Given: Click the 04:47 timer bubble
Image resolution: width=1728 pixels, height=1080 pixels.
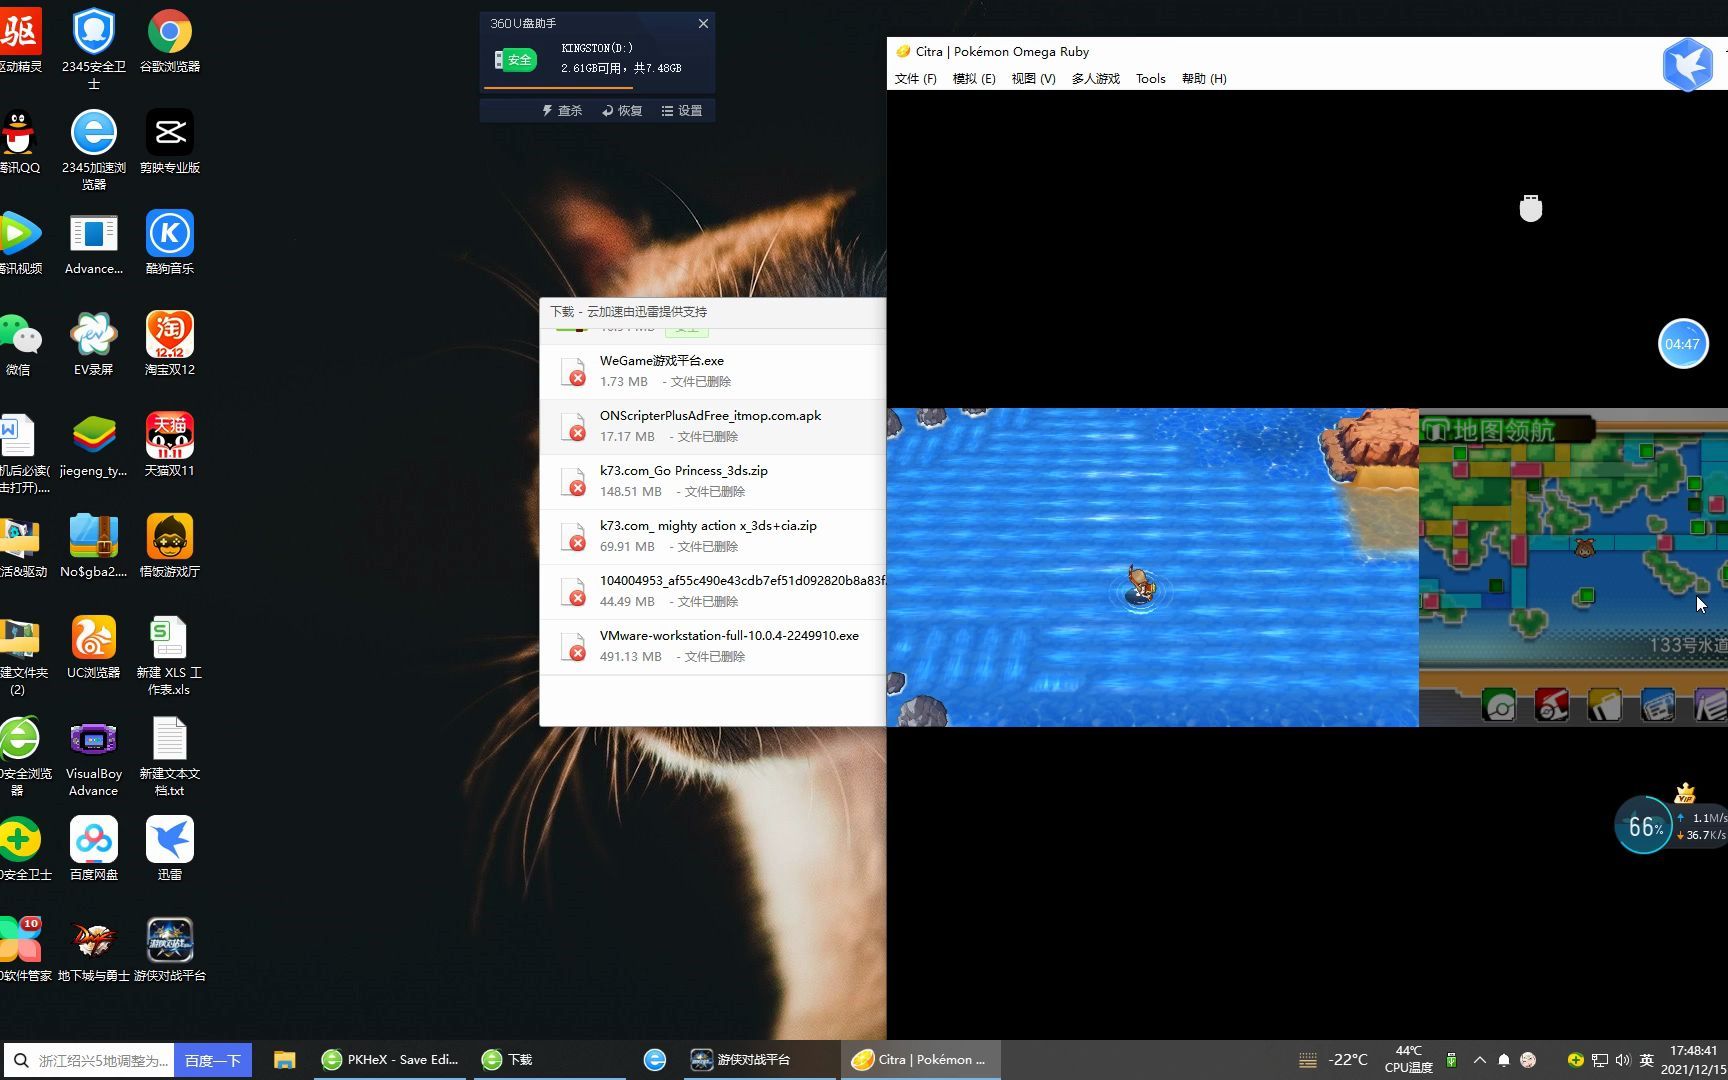Looking at the screenshot, I should (x=1682, y=344).
